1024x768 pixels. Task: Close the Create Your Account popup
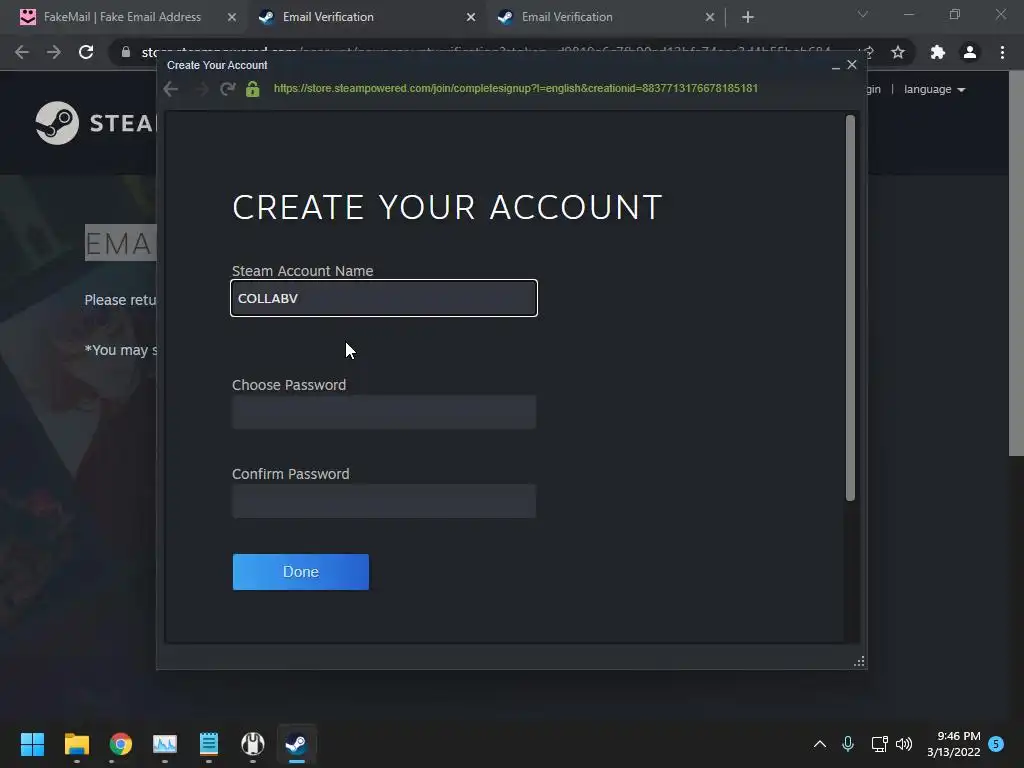pyautogui.click(x=852, y=65)
